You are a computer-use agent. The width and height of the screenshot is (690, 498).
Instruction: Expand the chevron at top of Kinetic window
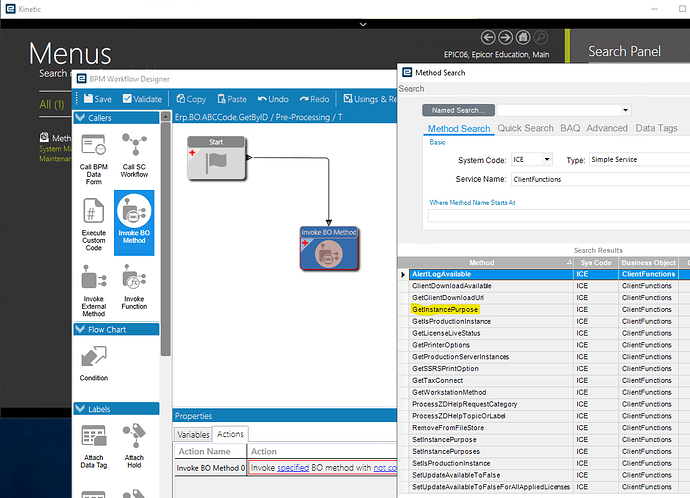click(363, 25)
